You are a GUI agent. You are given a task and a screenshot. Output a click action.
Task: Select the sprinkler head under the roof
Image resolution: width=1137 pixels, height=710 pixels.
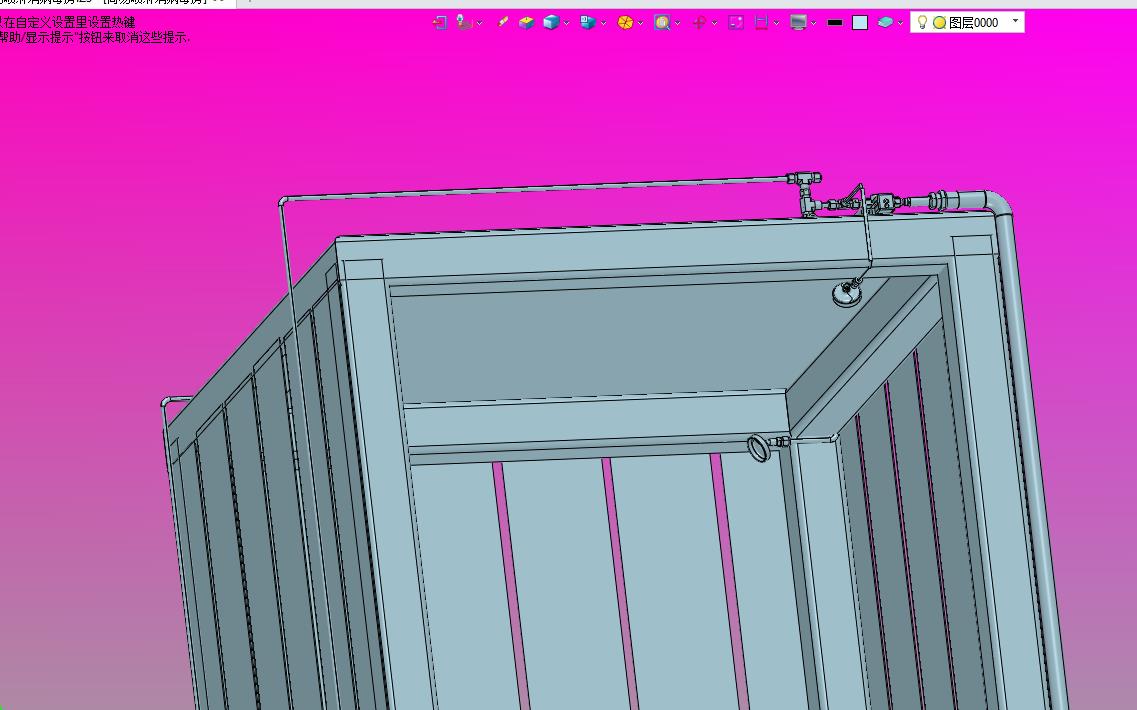(x=845, y=294)
